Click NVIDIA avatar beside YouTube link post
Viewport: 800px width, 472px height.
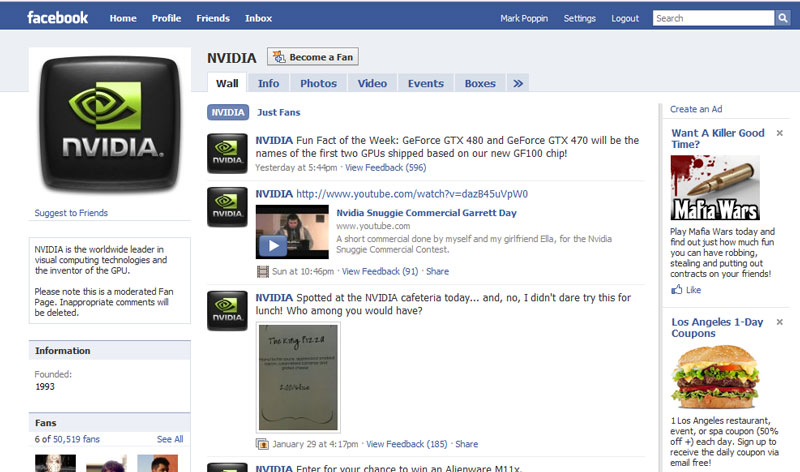pyautogui.click(x=227, y=207)
